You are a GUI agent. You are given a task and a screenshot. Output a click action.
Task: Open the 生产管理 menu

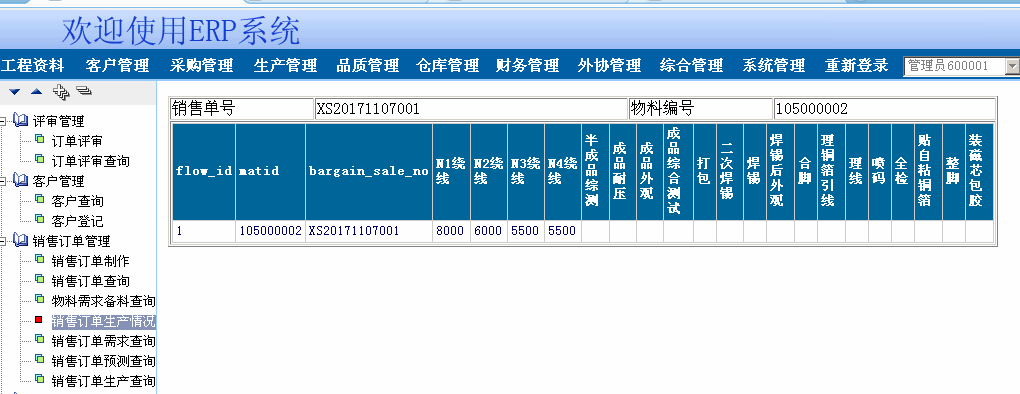286,66
